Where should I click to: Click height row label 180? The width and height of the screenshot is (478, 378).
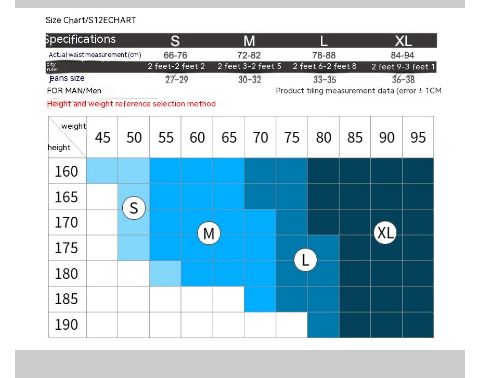pos(67,274)
